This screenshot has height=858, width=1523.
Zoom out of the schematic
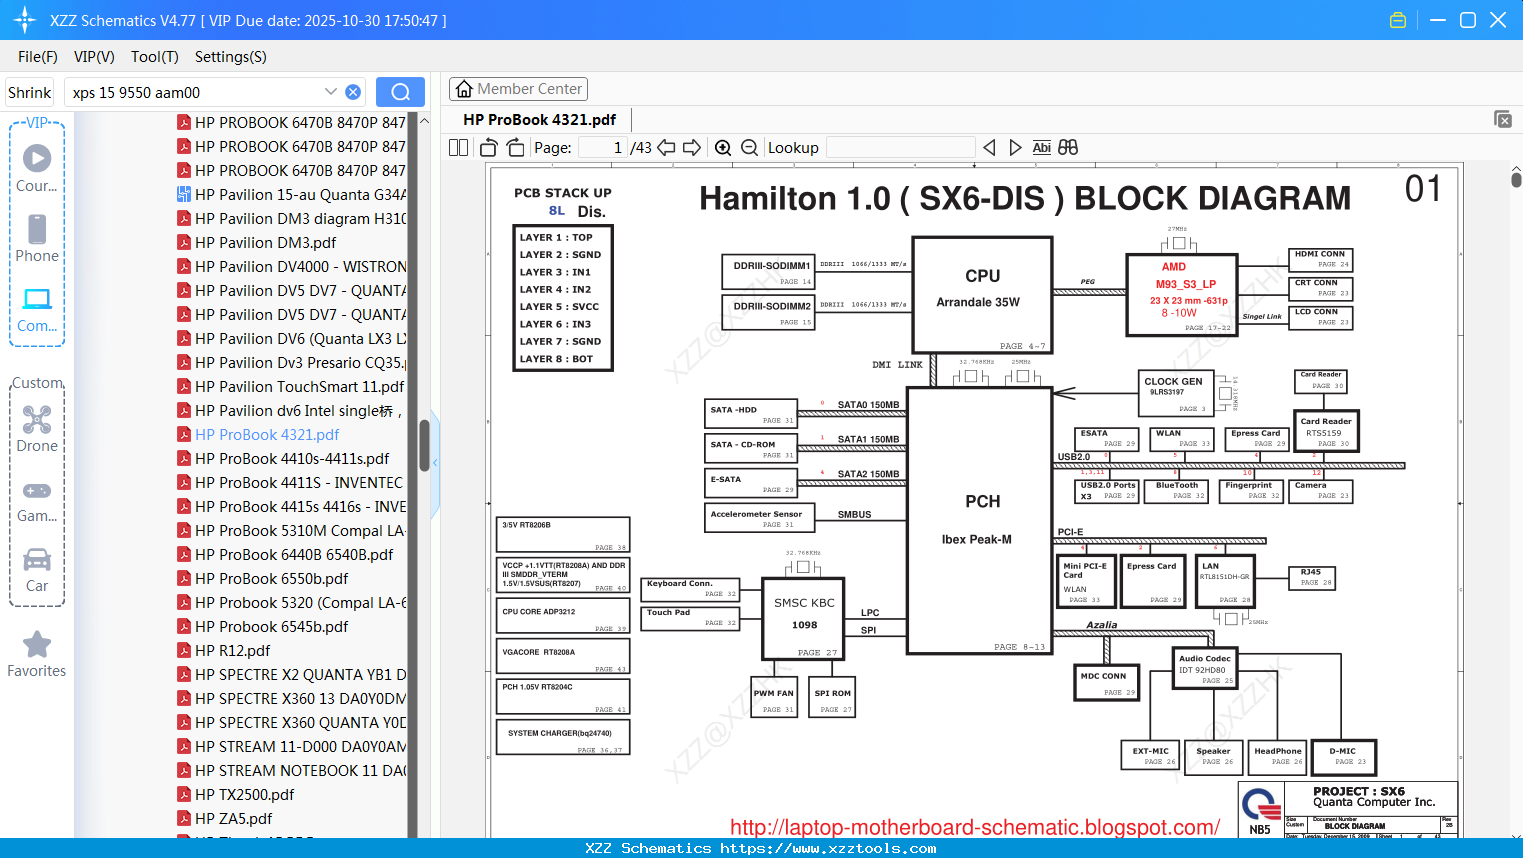[749, 147]
